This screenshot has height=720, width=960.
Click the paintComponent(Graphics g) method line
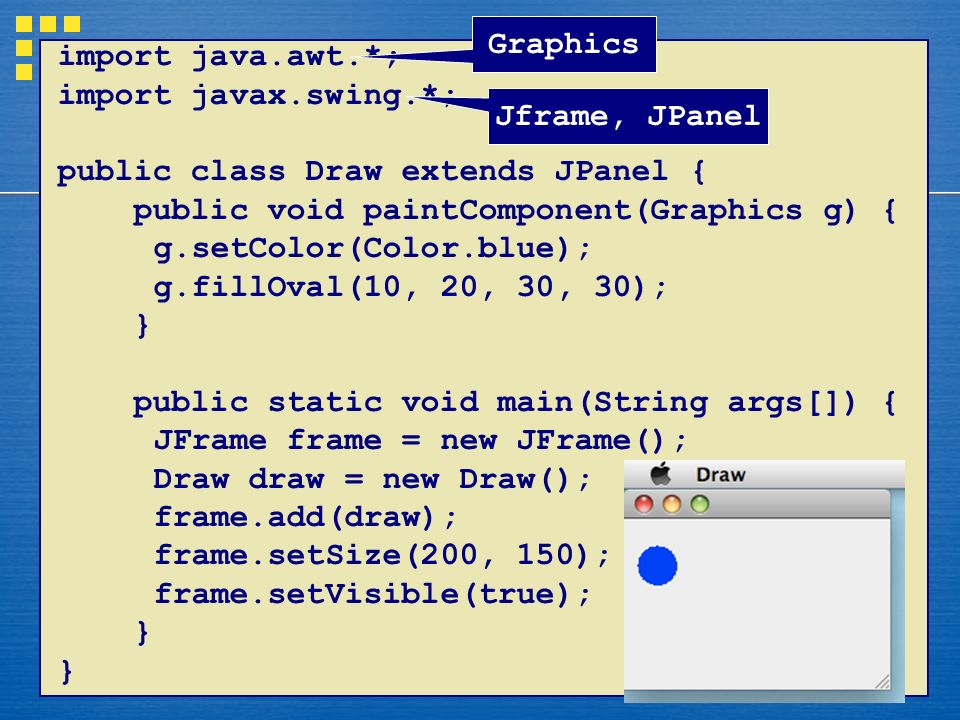point(514,211)
